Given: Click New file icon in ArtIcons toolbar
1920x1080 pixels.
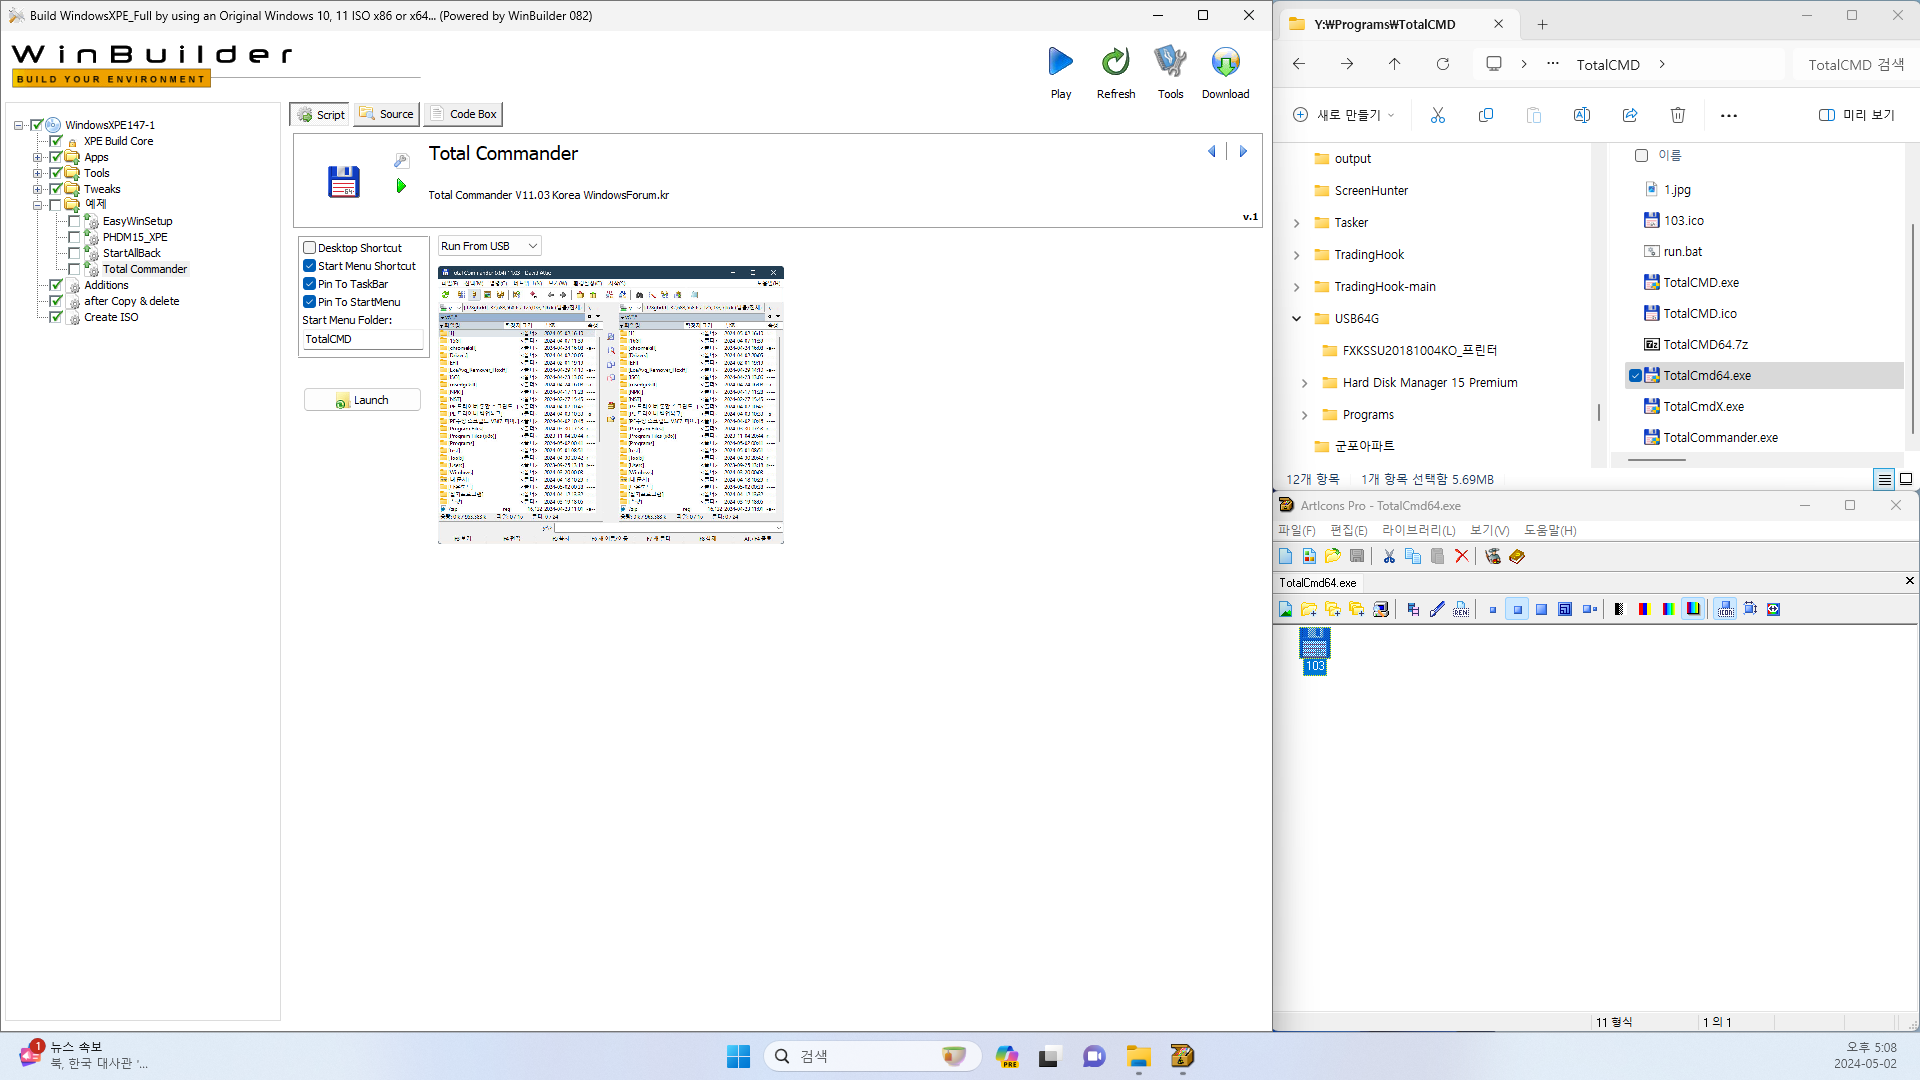Looking at the screenshot, I should tap(1285, 556).
